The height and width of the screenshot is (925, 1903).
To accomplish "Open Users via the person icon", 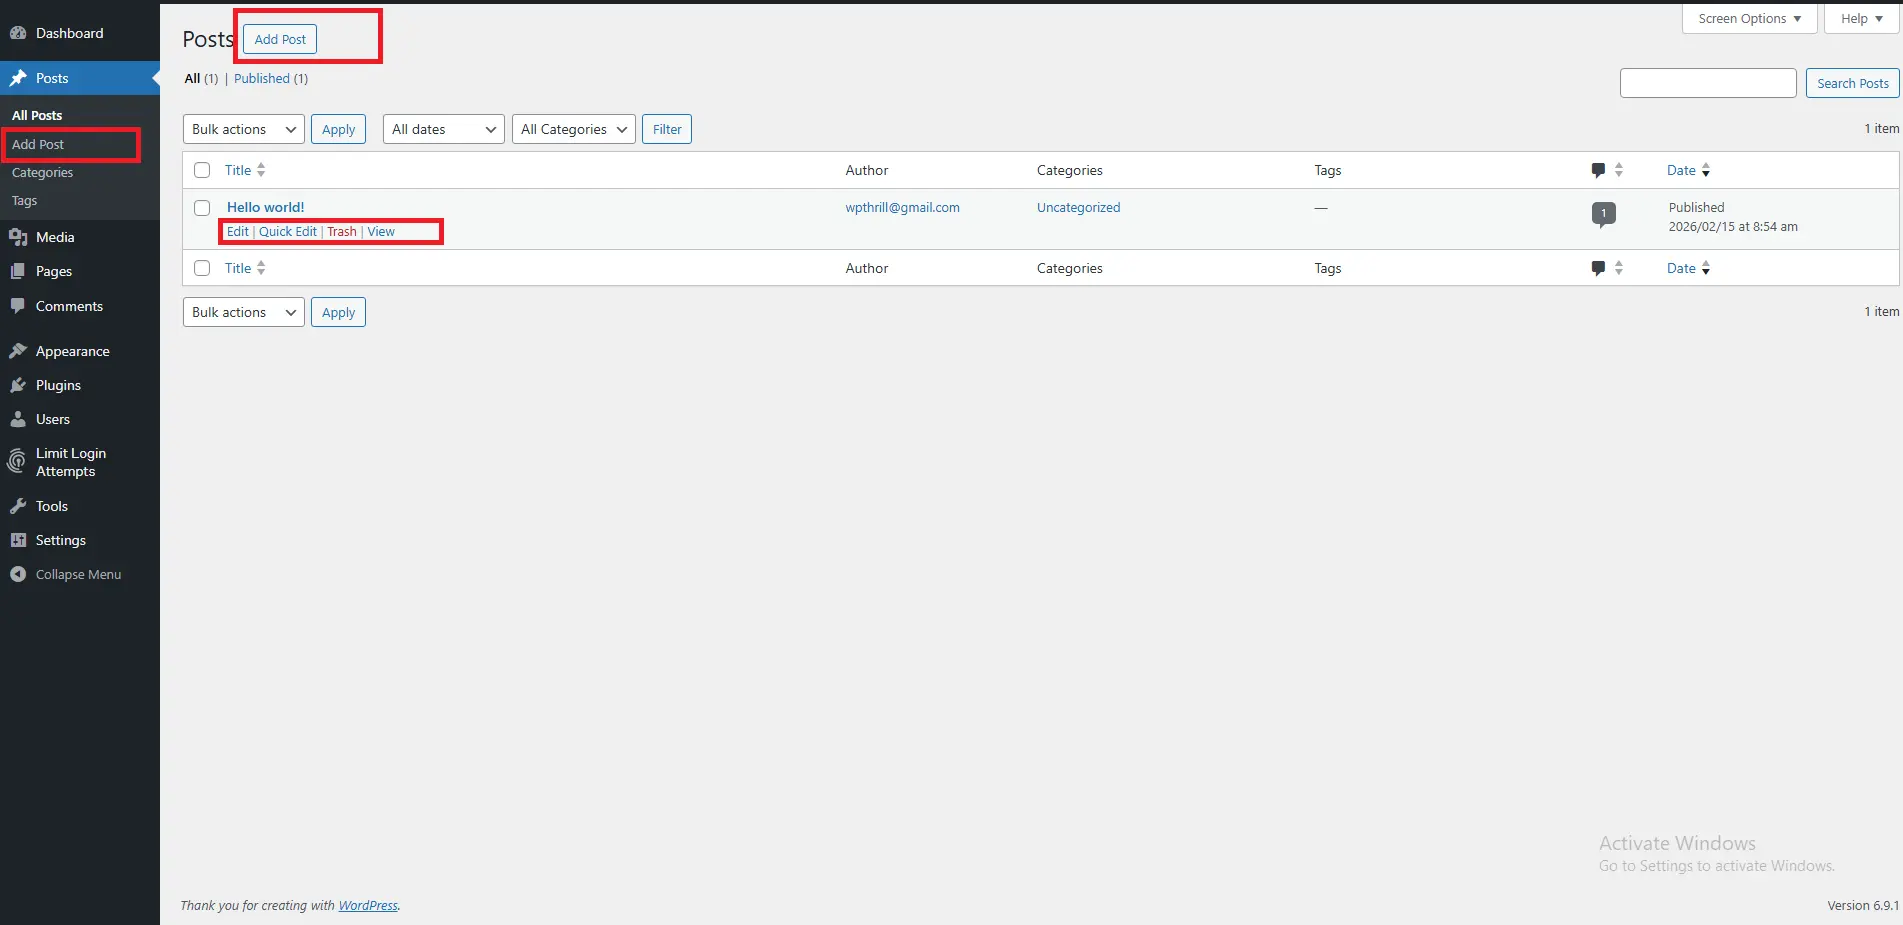I will click(18, 419).
